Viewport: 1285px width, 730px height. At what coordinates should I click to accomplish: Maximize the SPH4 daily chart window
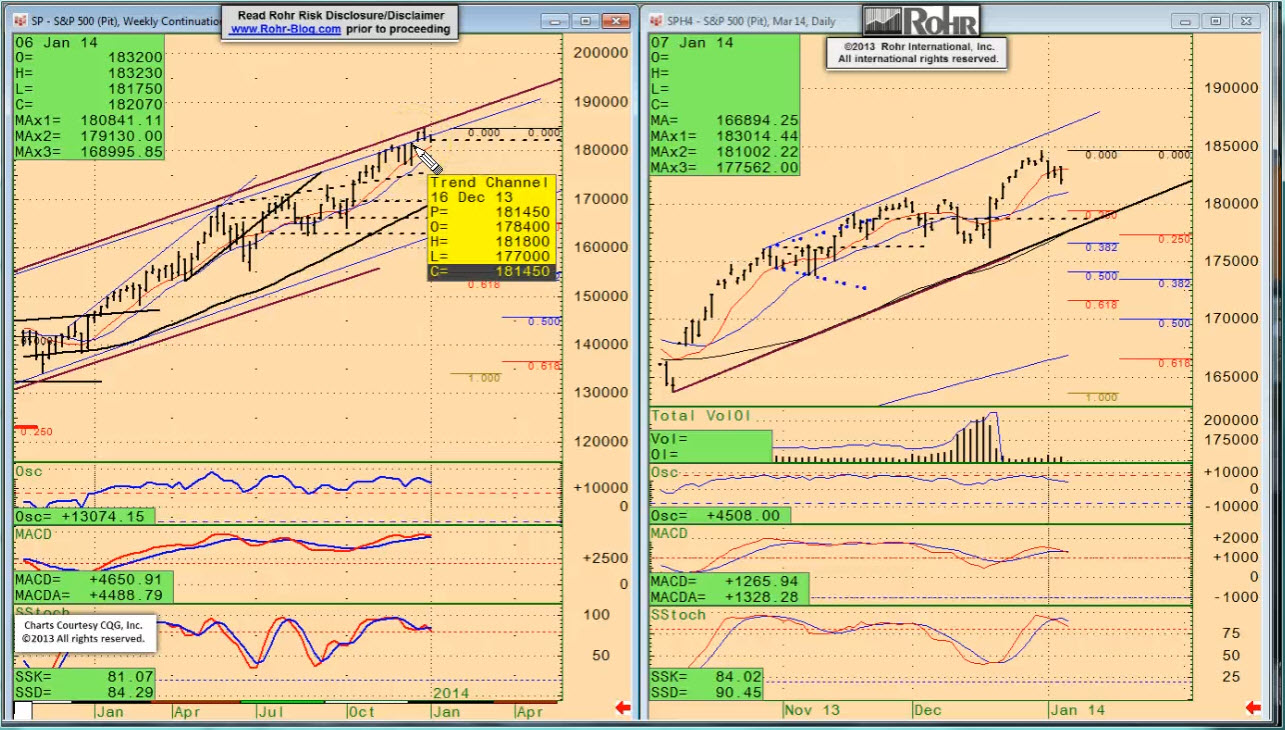point(1216,21)
